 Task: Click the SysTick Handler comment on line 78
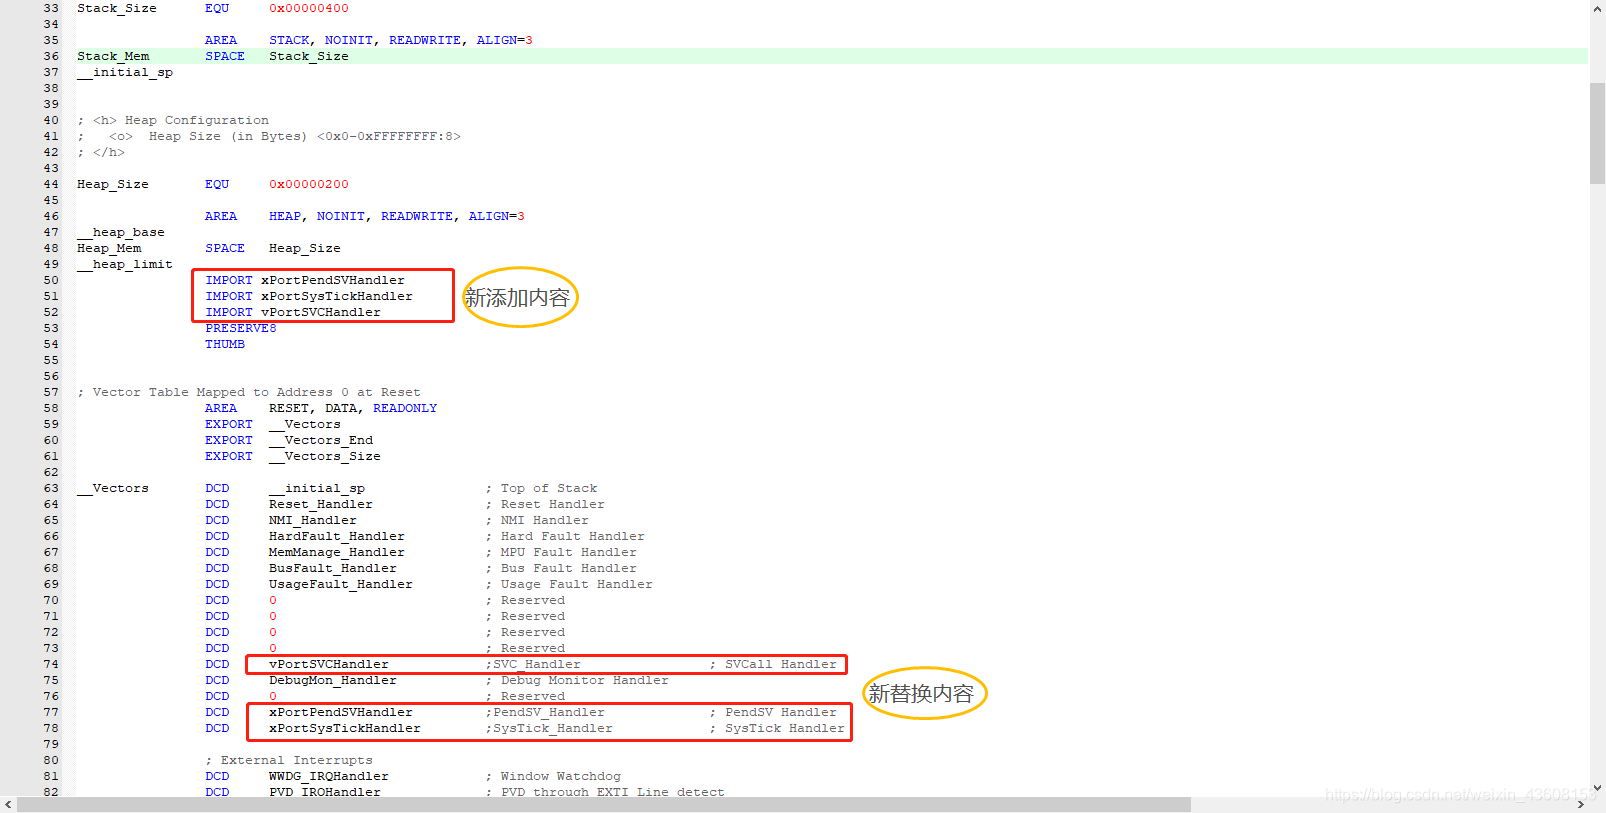coord(777,728)
